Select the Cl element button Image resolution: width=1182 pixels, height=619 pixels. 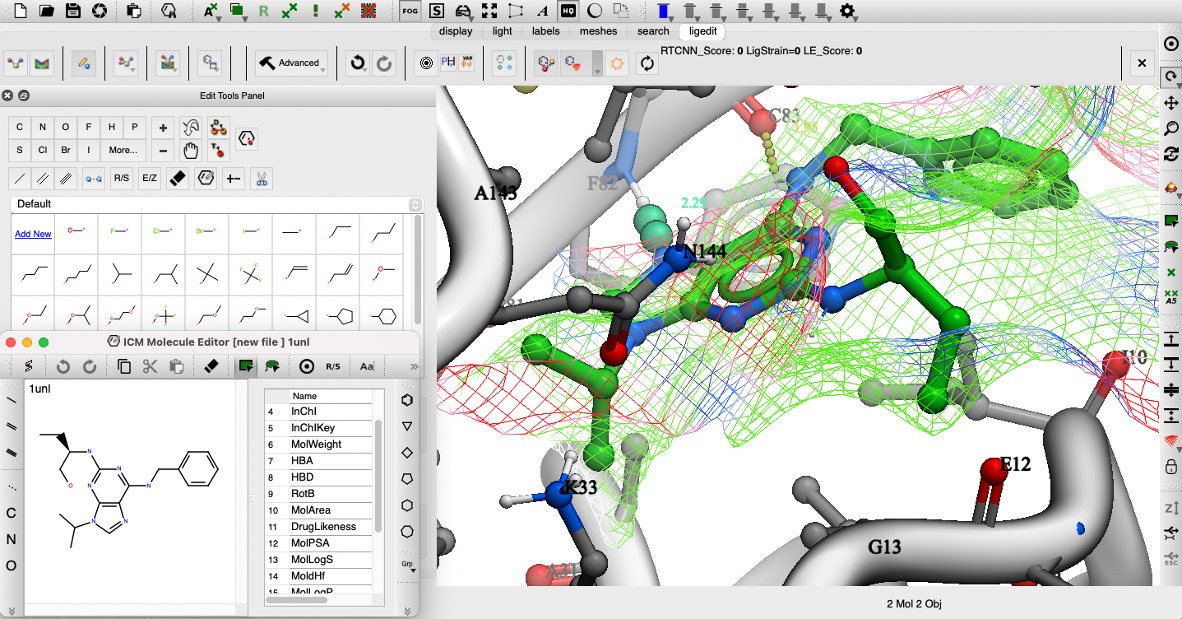point(43,150)
